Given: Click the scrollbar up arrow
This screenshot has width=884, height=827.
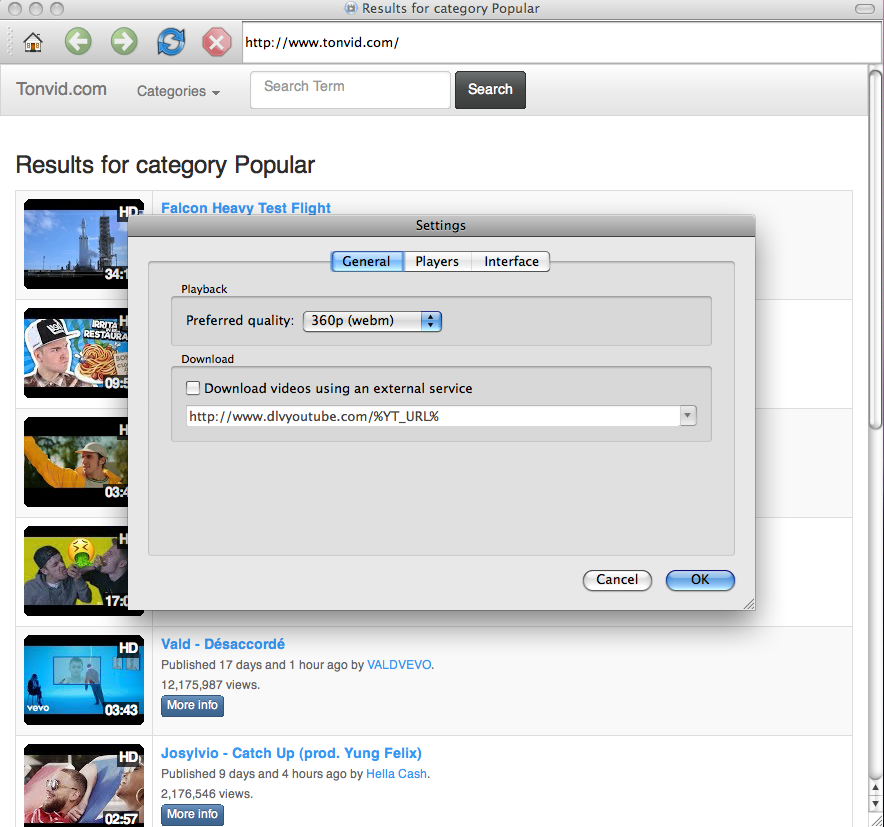Looking at the screenshot, I should [x=875, y=788].
